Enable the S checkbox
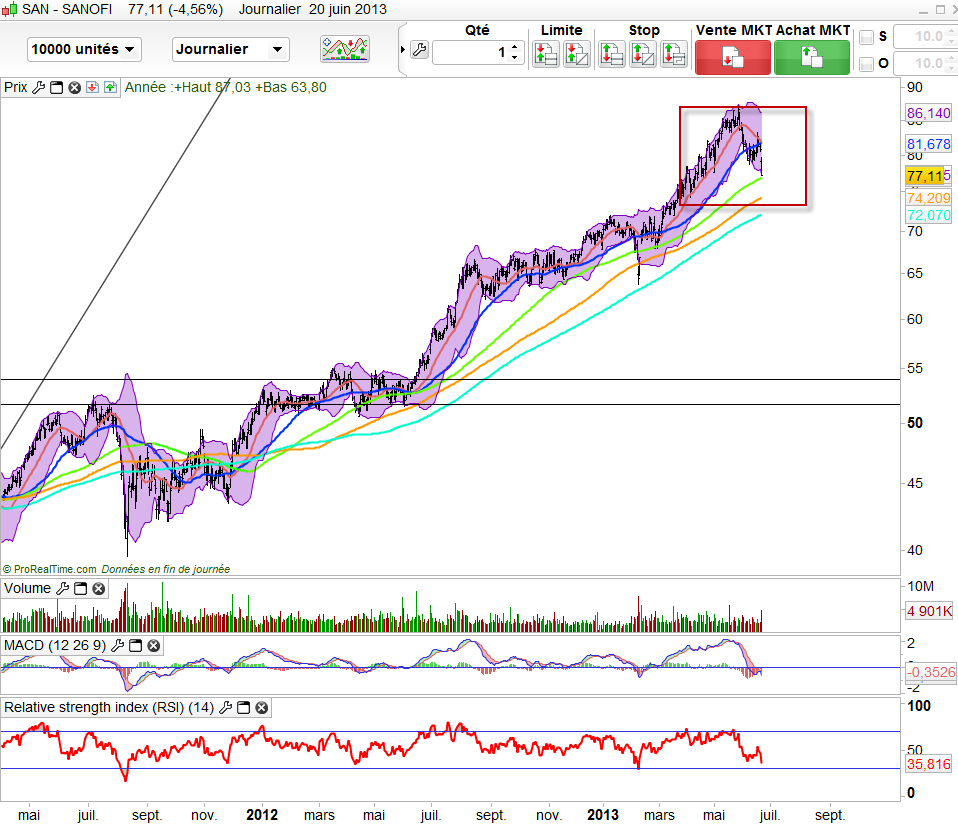Viewport: 958px width, 824px height. (866, 38)
